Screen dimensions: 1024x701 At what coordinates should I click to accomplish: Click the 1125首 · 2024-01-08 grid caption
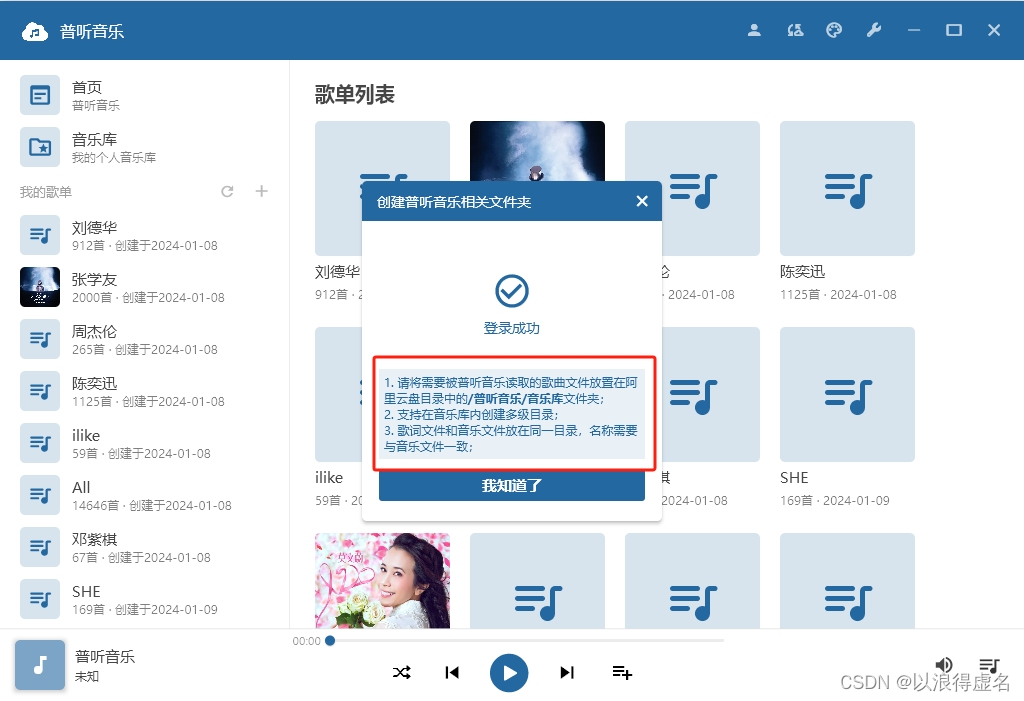pos(838,295)
